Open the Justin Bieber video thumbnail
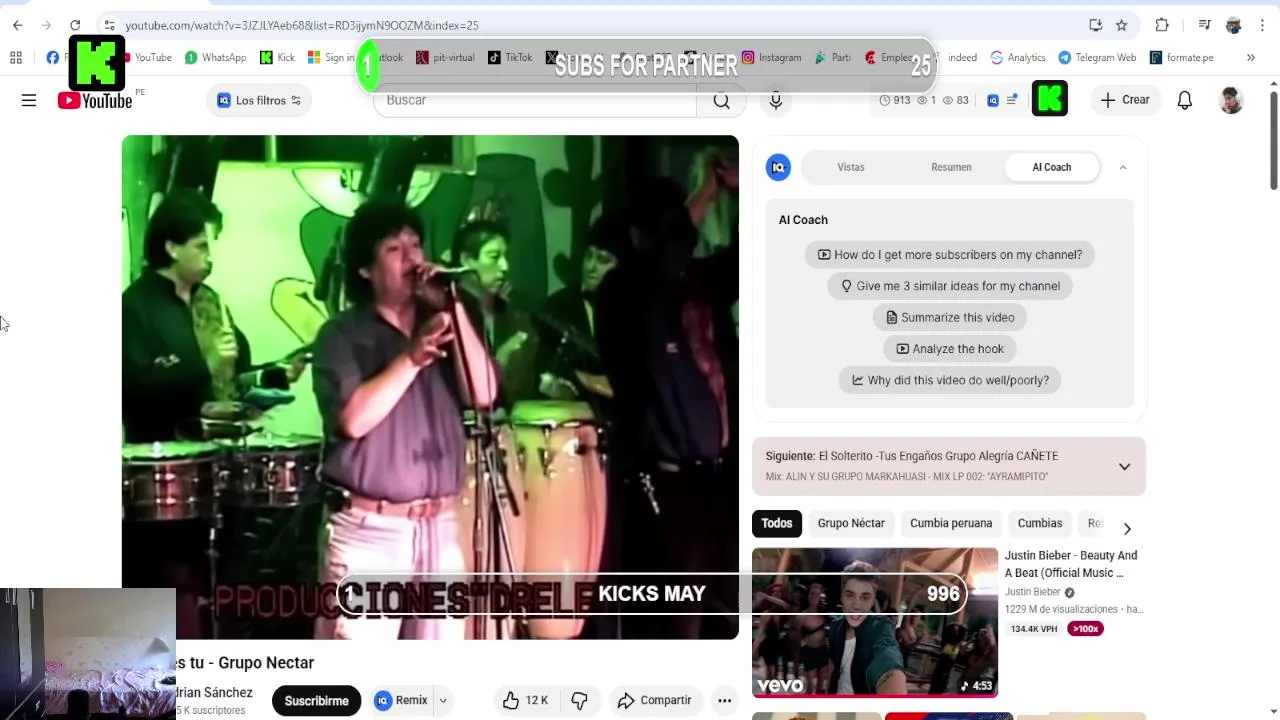1280x720 pixels. point(875,622)
